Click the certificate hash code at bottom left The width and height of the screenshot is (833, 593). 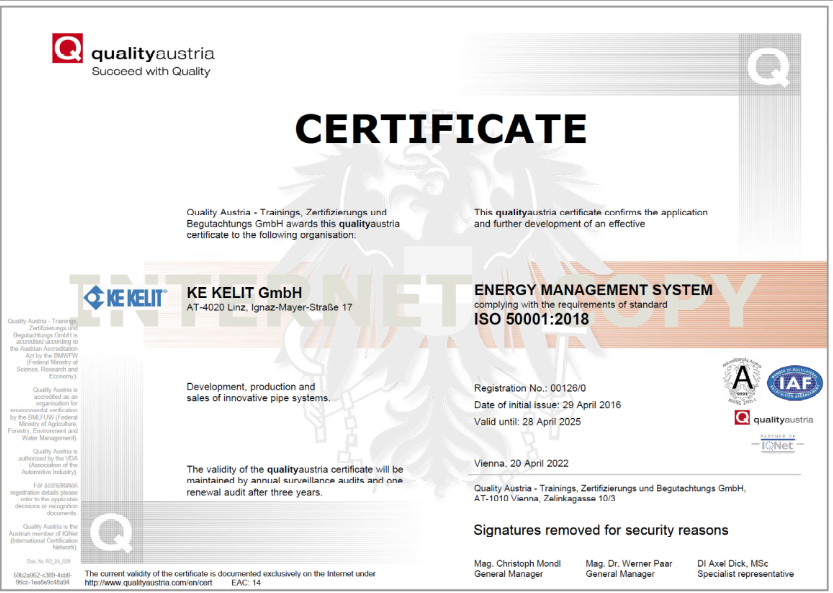[x=41, y=579]
